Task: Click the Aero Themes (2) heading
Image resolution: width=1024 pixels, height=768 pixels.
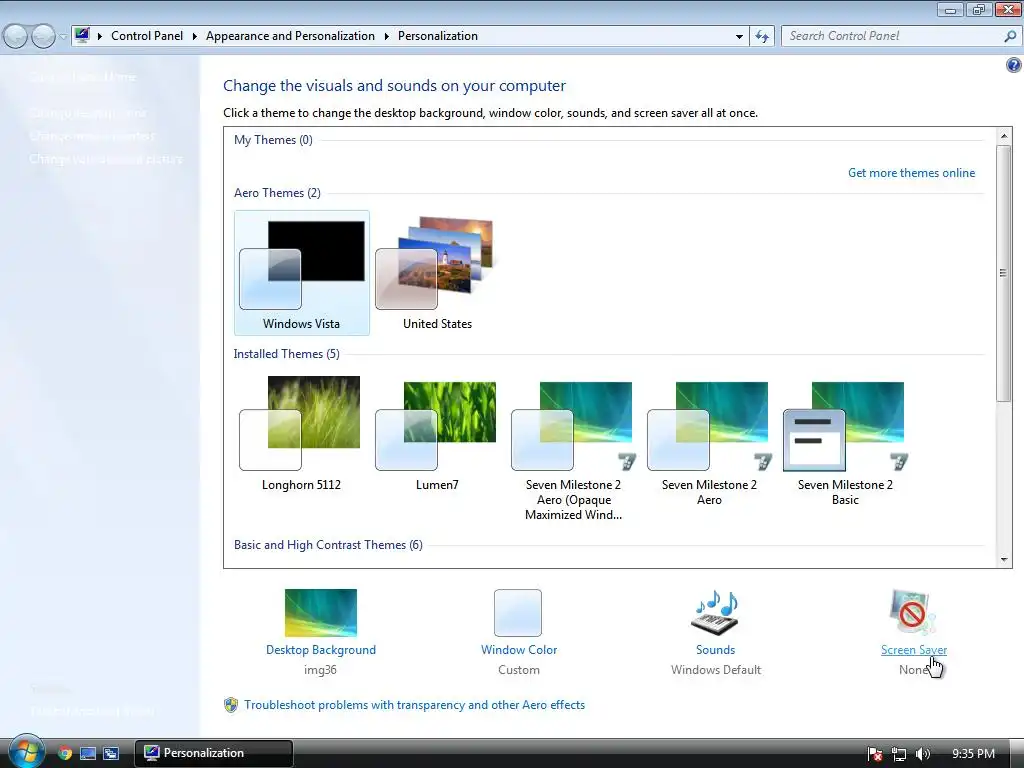Action: point(277,193)
